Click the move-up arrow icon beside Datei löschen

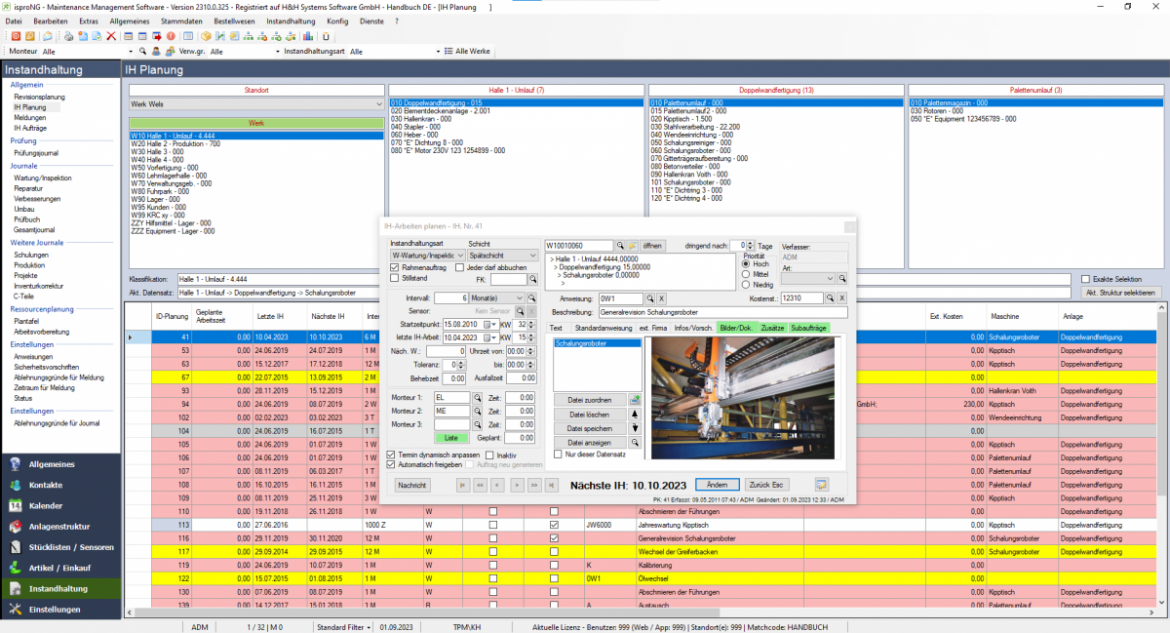click(634, 414)
